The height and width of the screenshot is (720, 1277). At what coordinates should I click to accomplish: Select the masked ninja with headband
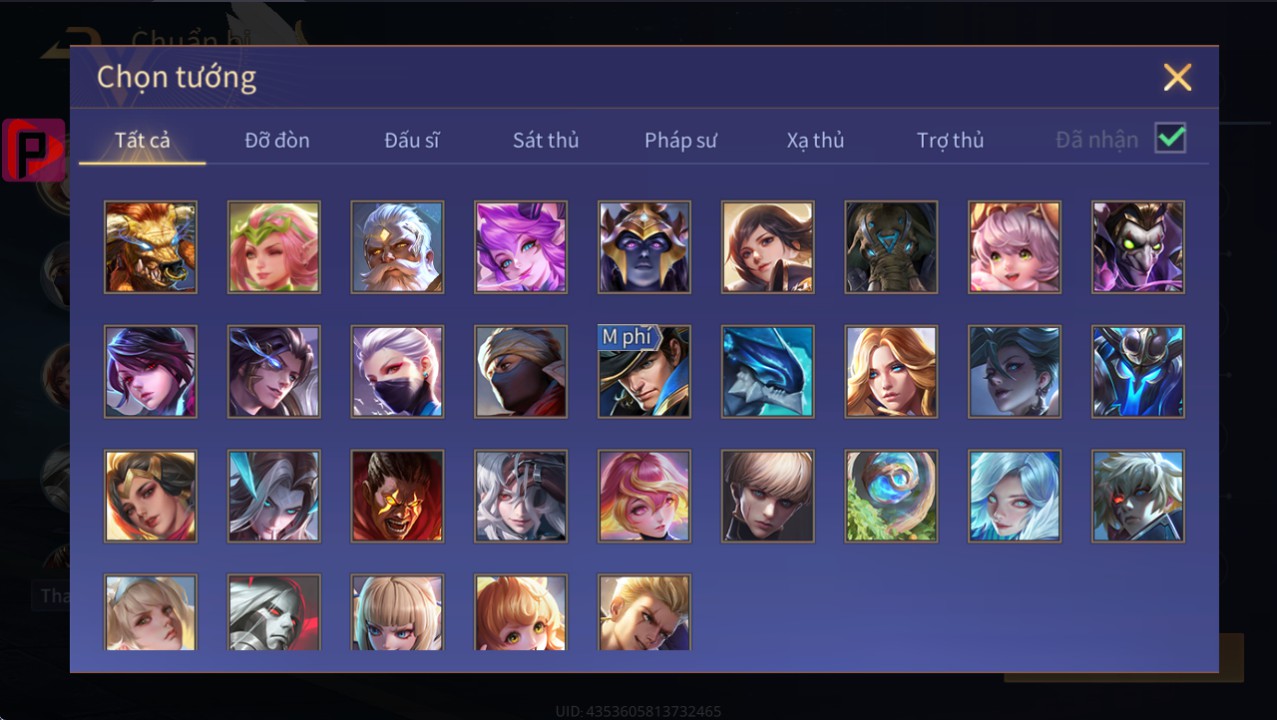tap(521, 371)
